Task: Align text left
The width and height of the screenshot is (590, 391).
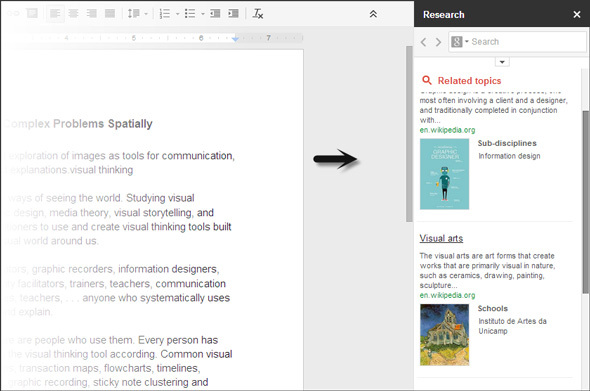Action: click(55, 14)
